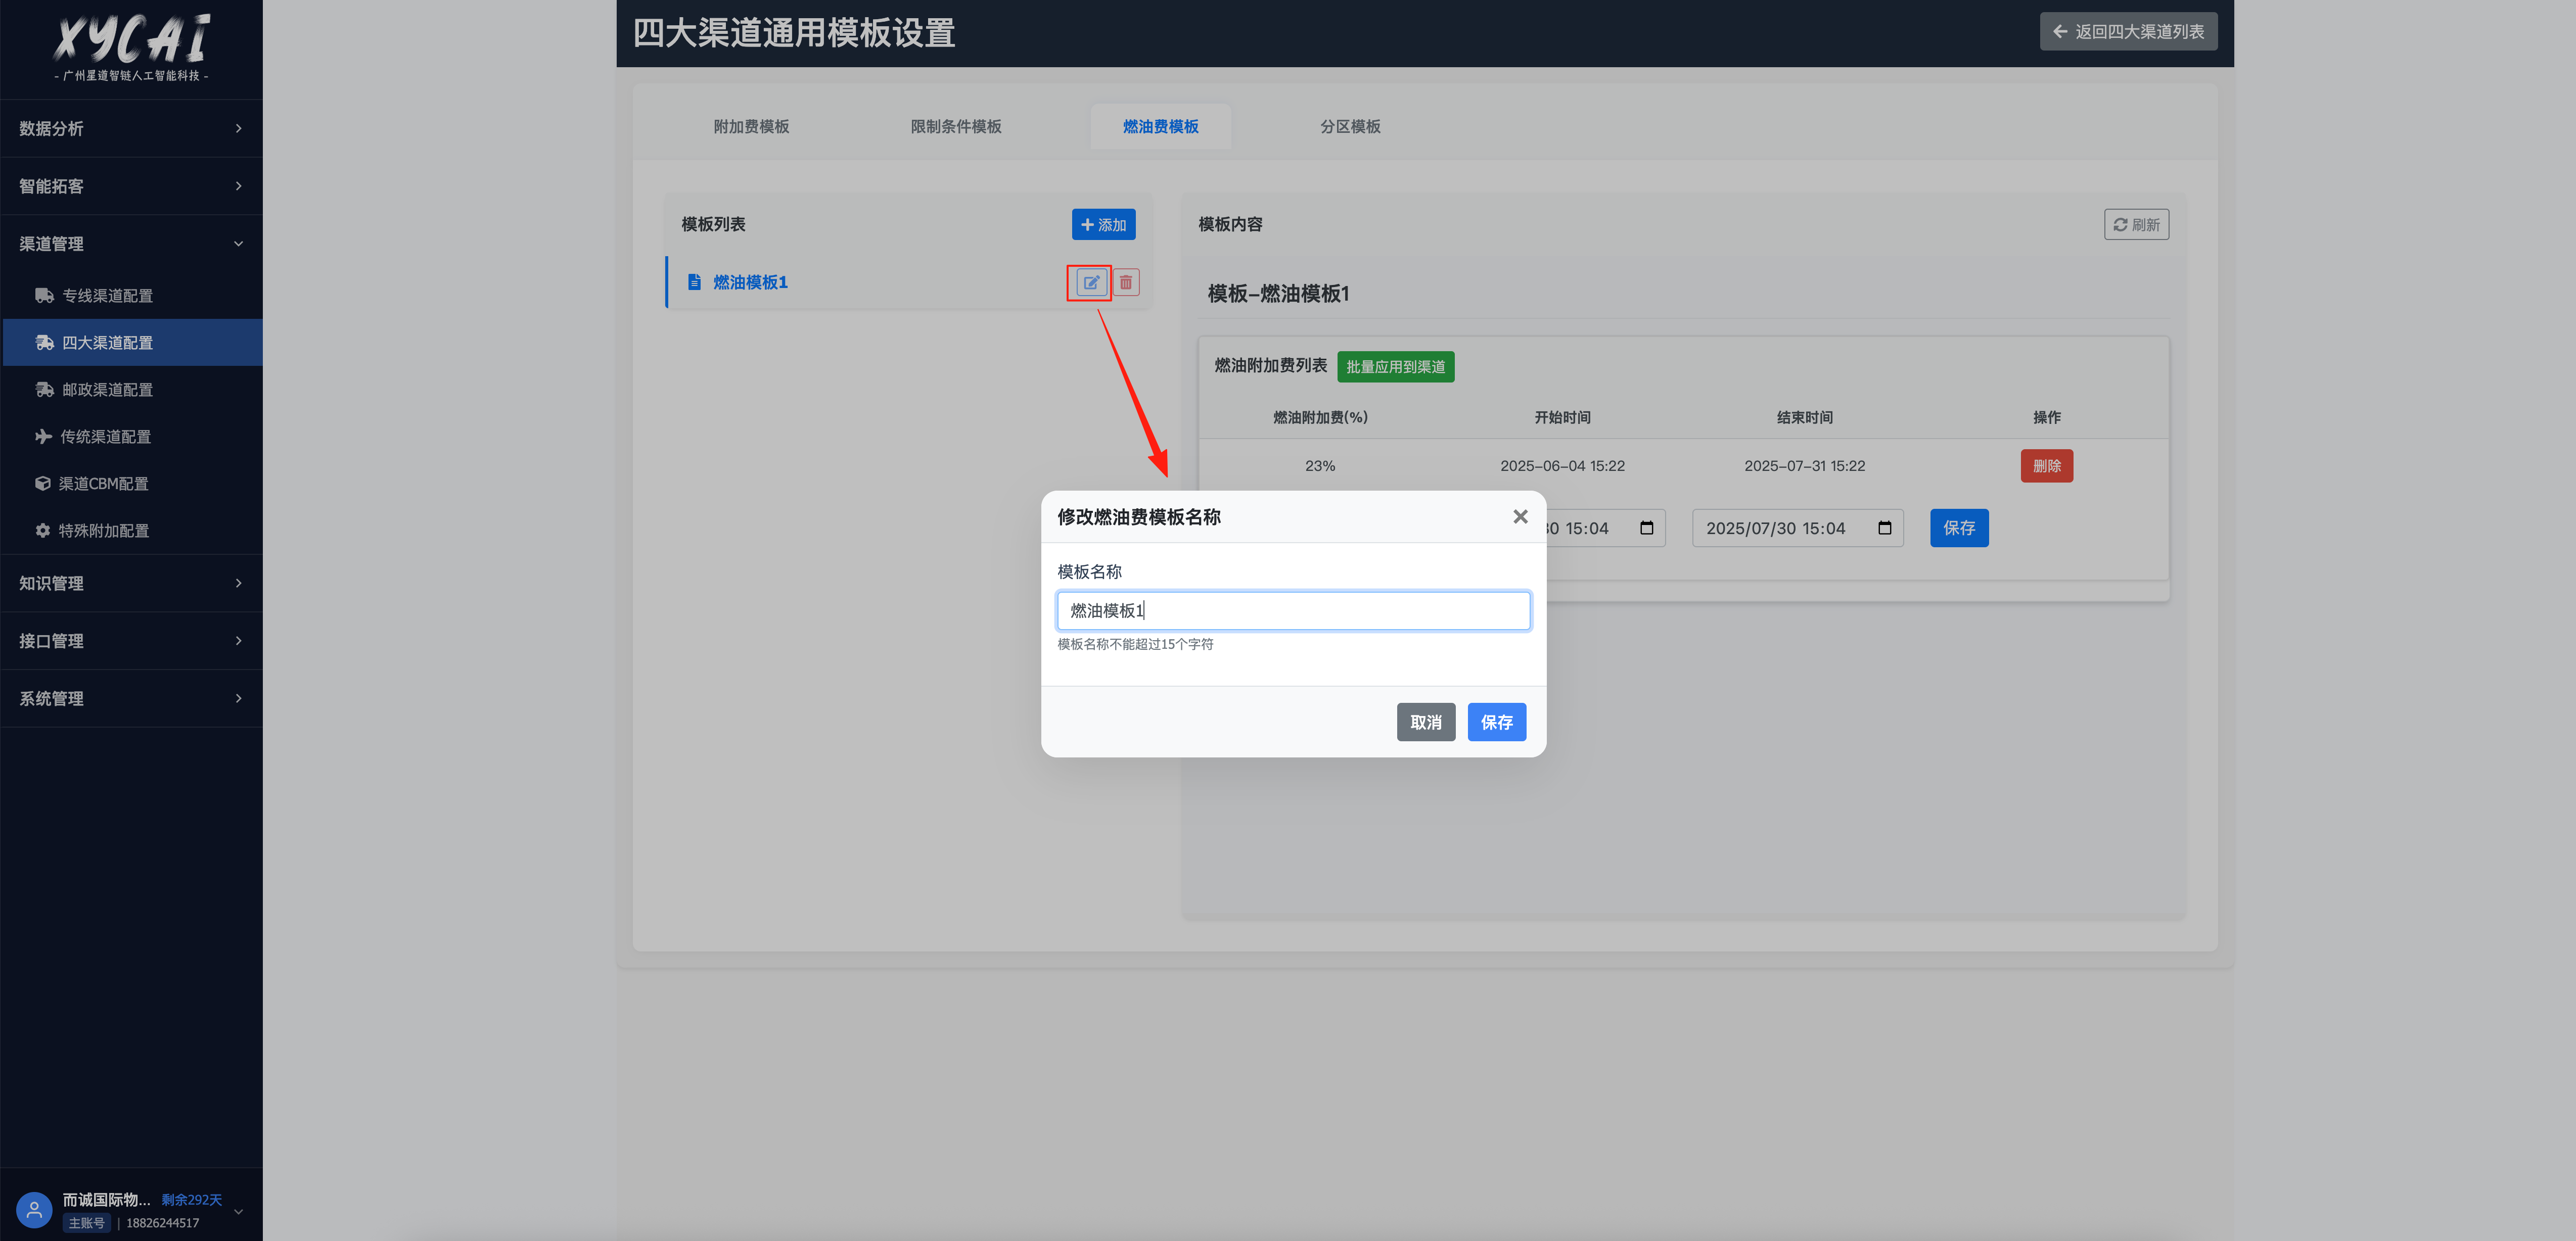Collapse the 渠道管理 menu

click(131, 244)
